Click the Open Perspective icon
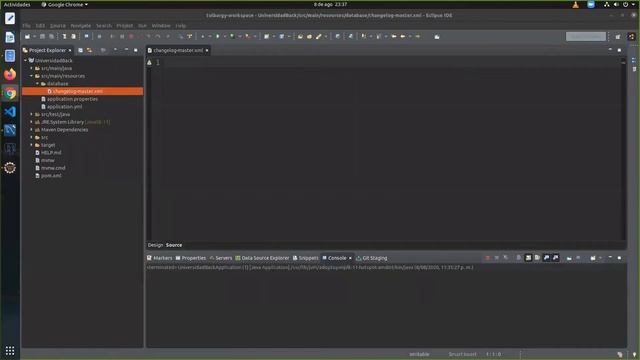 click(x=618, y=37)
